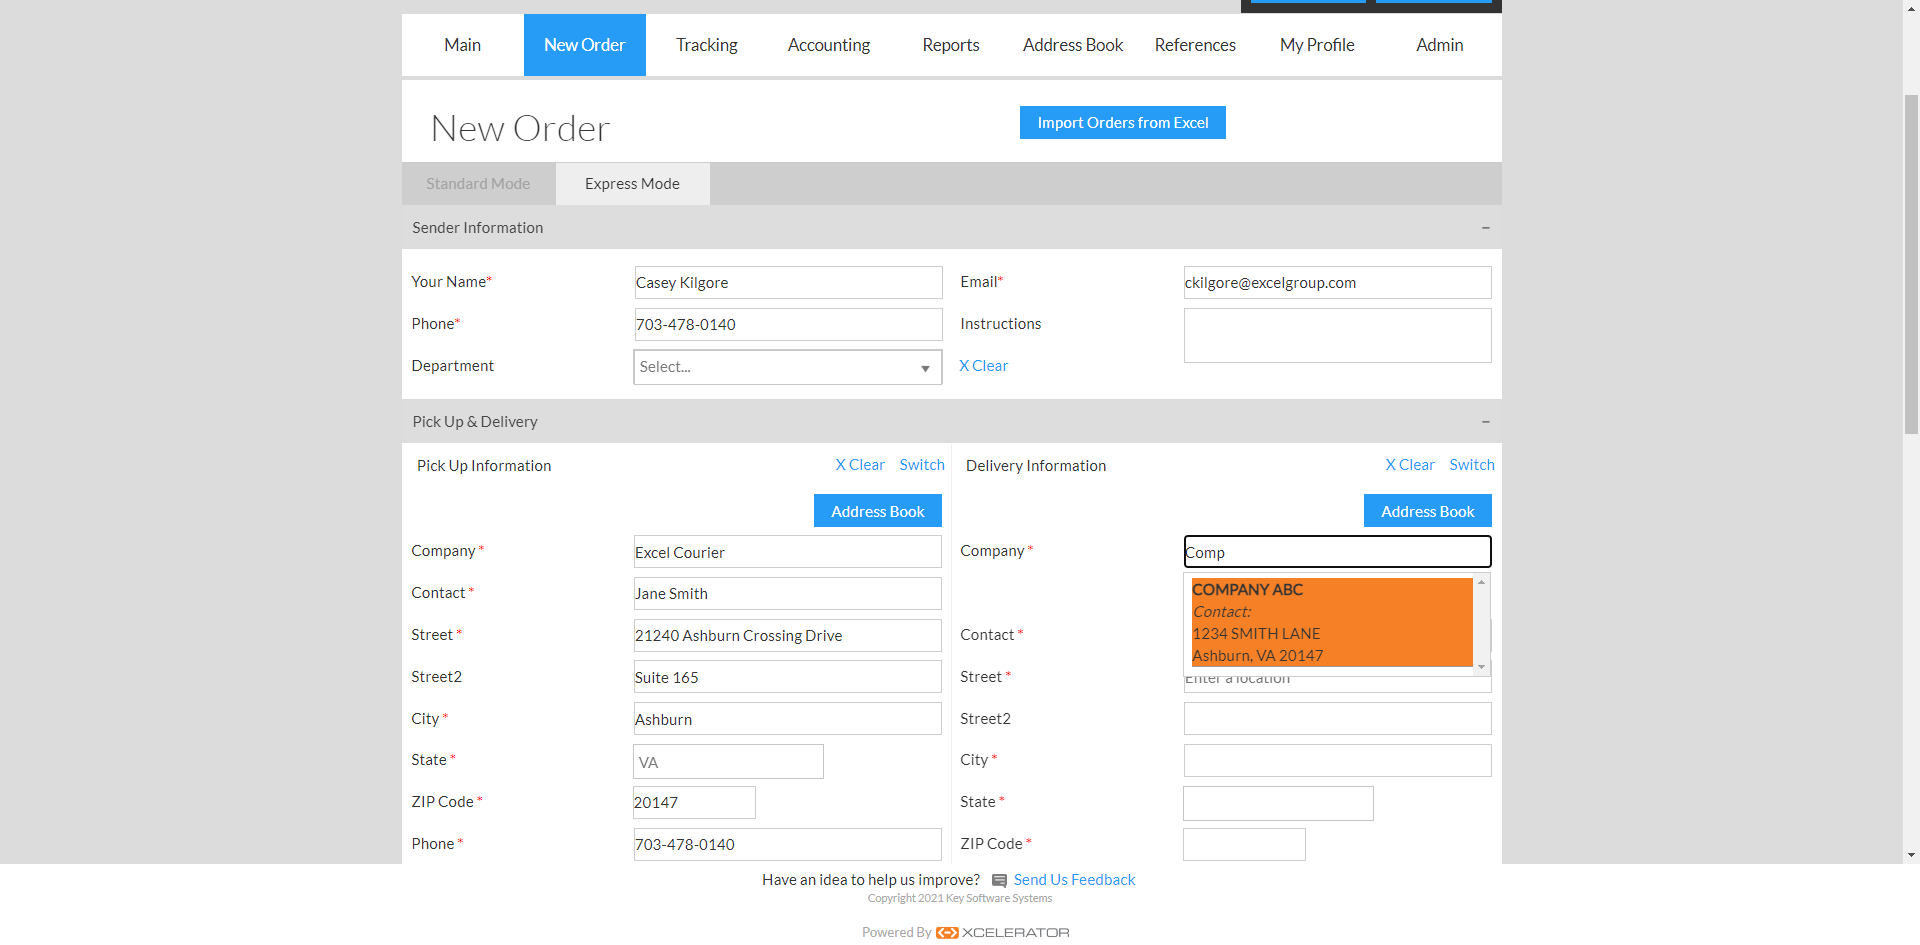Click the pickup Street field
The height and width of the screenshot is (945, 1920).
tap(788, 636)
